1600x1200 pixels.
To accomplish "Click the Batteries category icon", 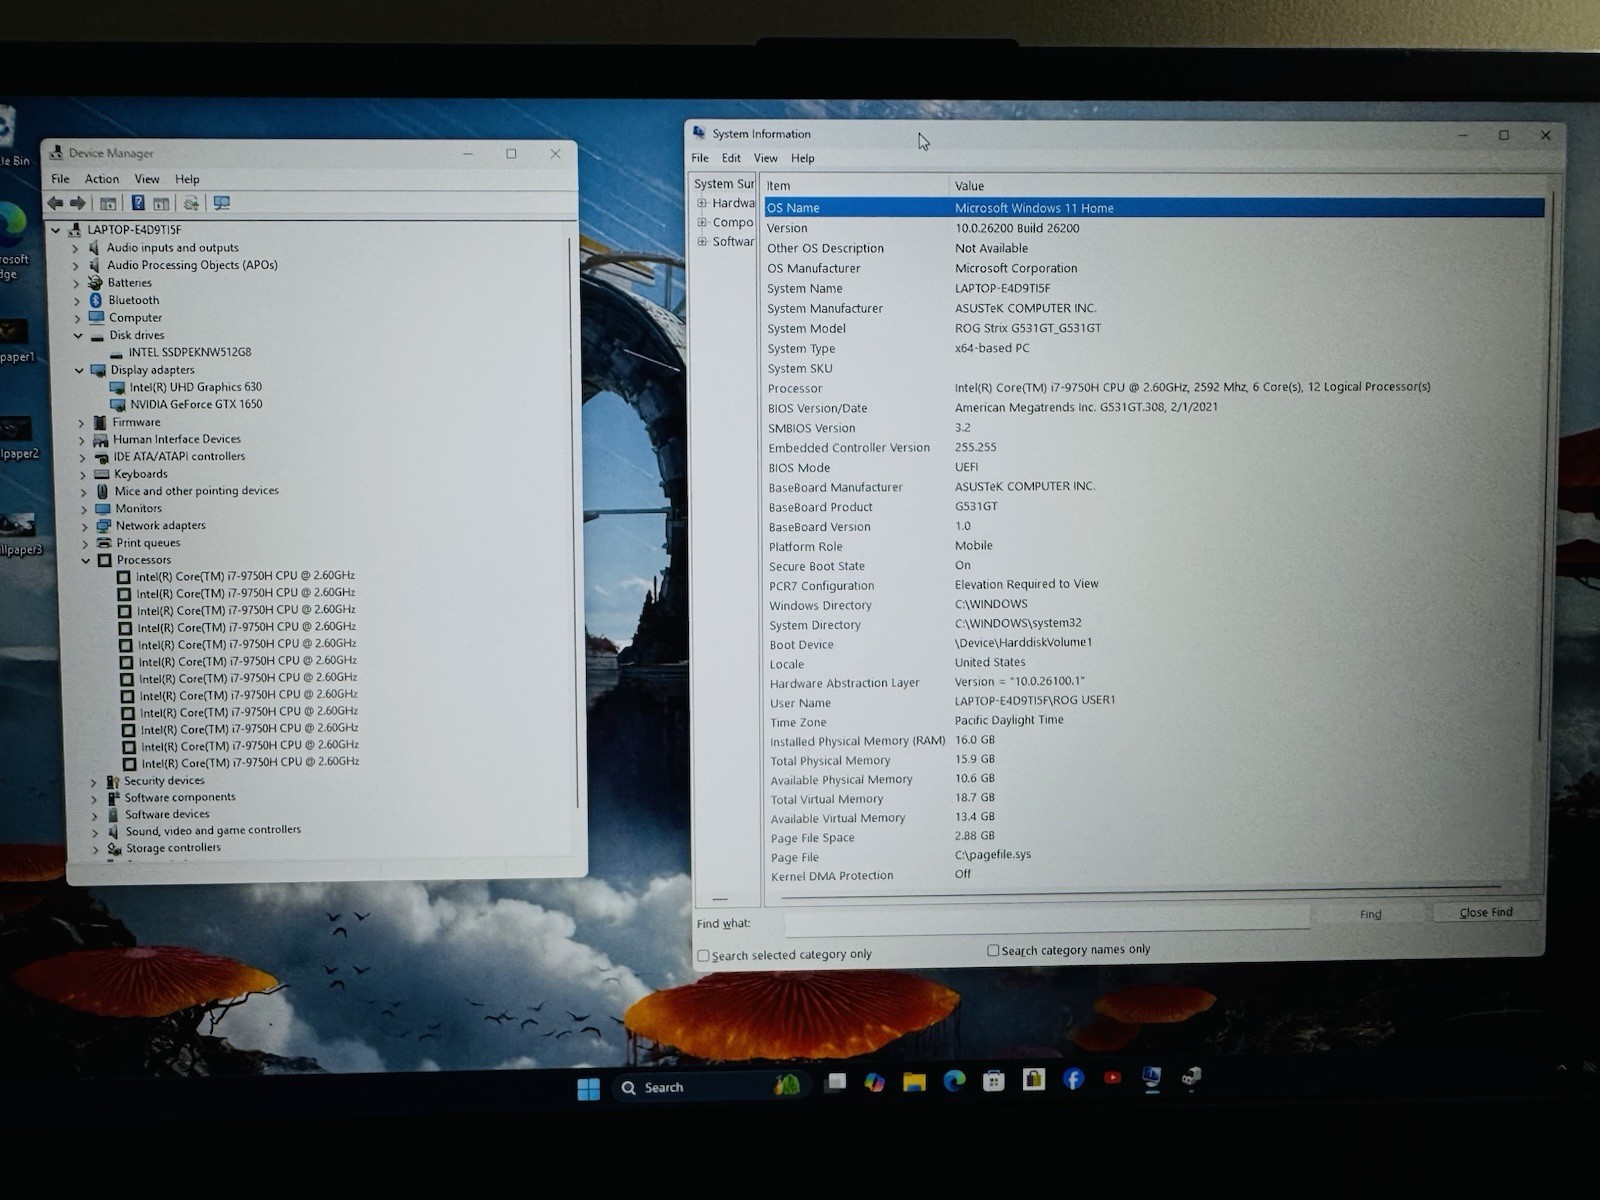I will click(x=95, y=283).
